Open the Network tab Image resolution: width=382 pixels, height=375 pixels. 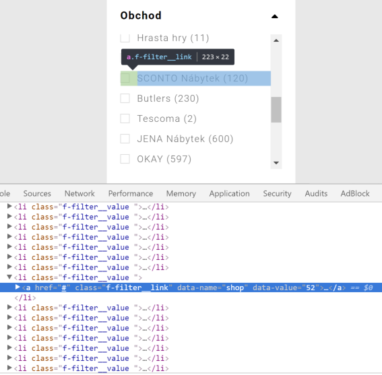tap(79, 194)
